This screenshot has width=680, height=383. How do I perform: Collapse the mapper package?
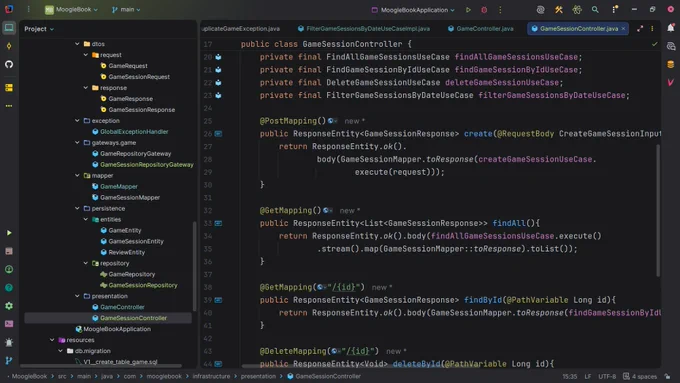point(77,175)
